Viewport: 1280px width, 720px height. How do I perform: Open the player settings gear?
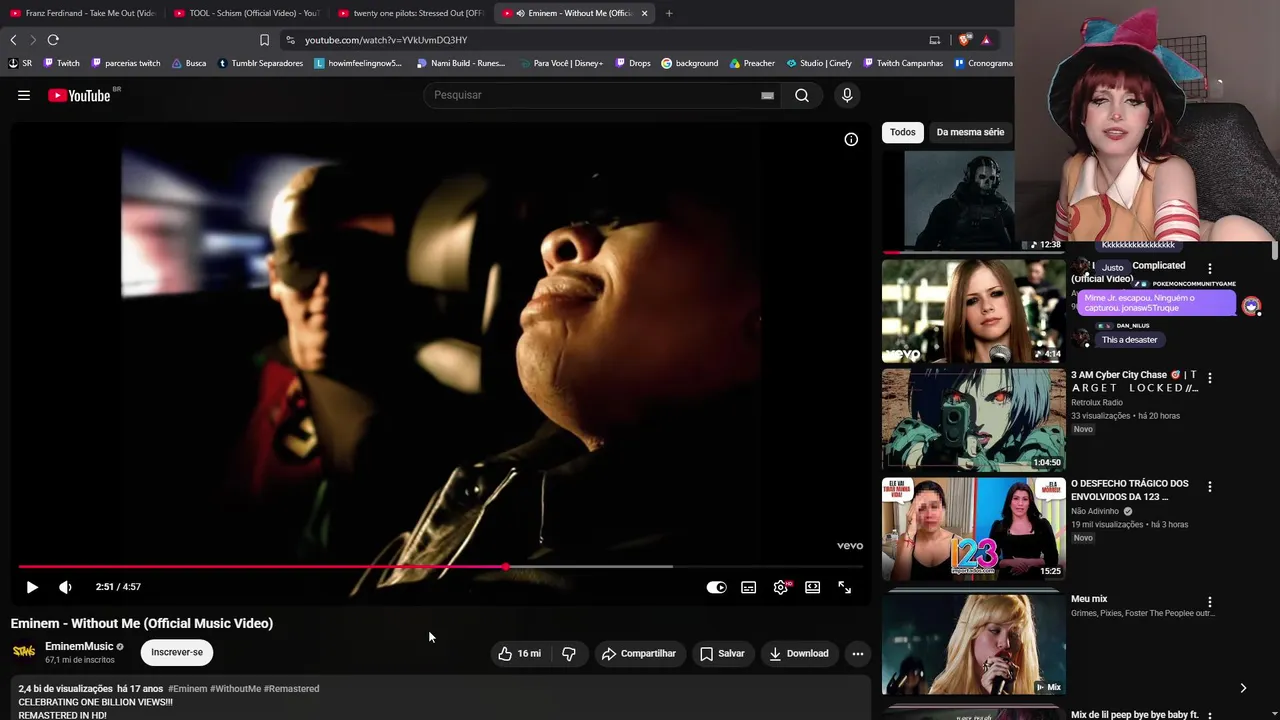point(781,587)
